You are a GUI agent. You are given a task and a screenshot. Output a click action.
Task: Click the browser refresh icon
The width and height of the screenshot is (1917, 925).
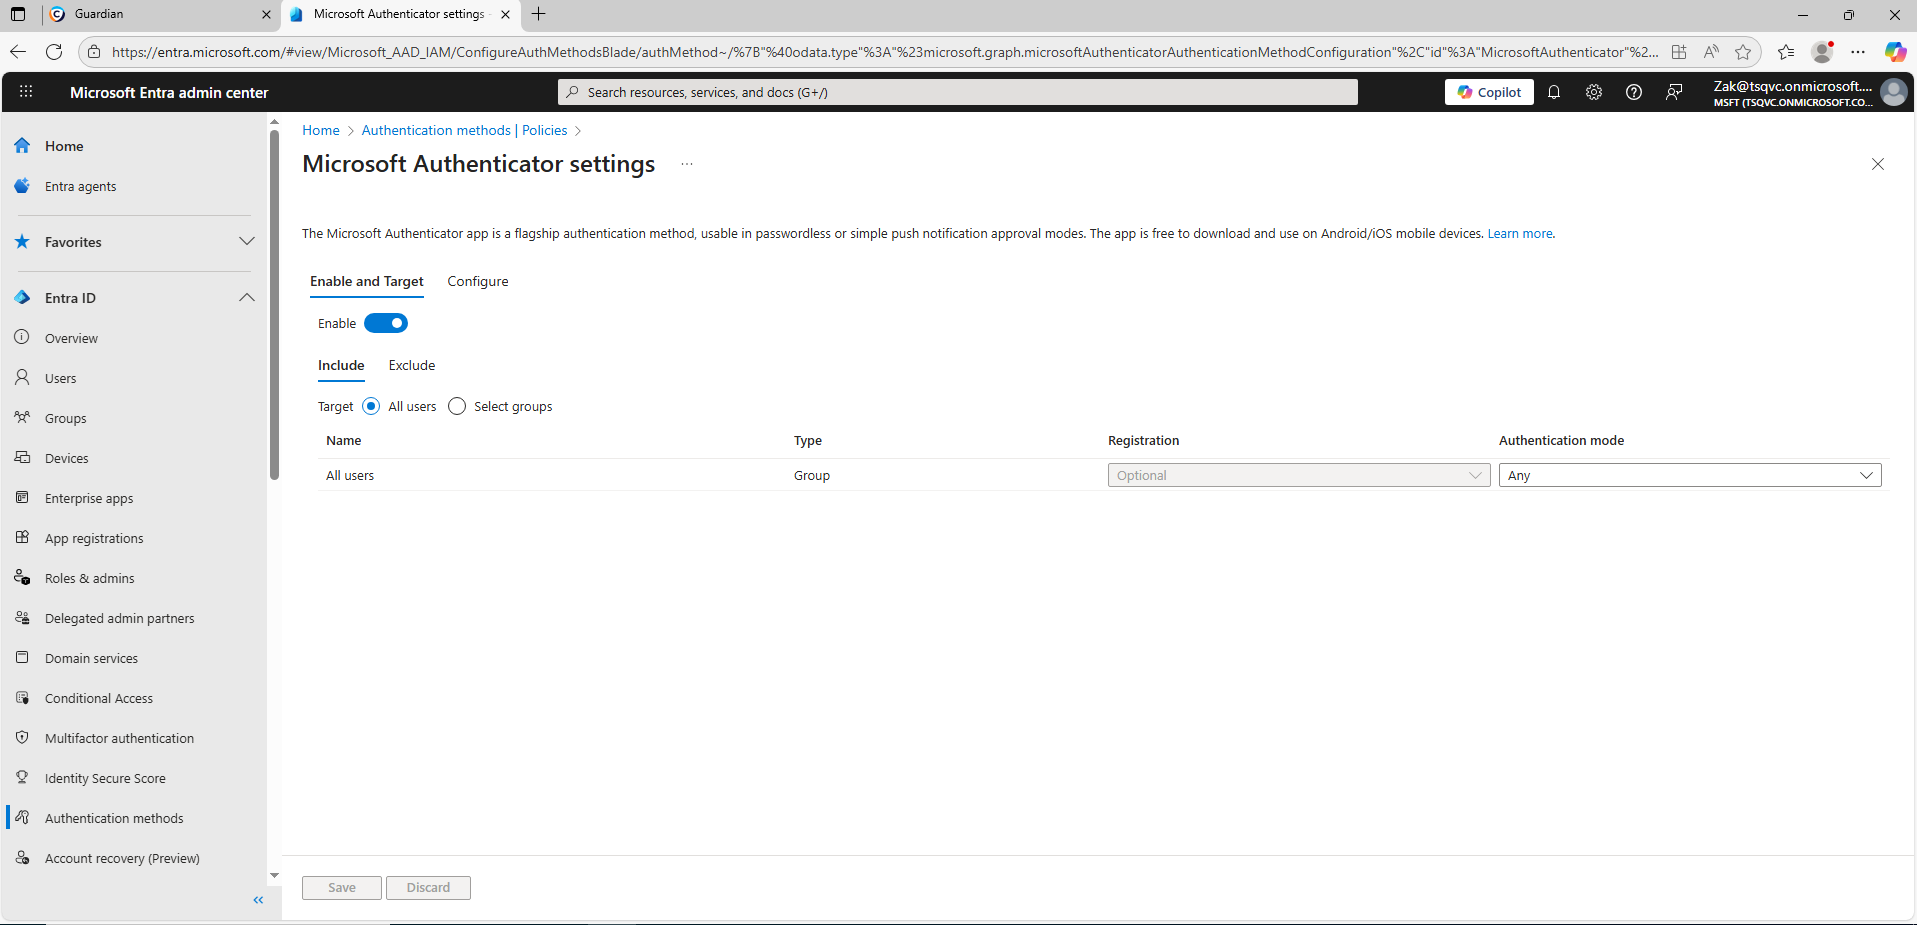tap(54, 52)
